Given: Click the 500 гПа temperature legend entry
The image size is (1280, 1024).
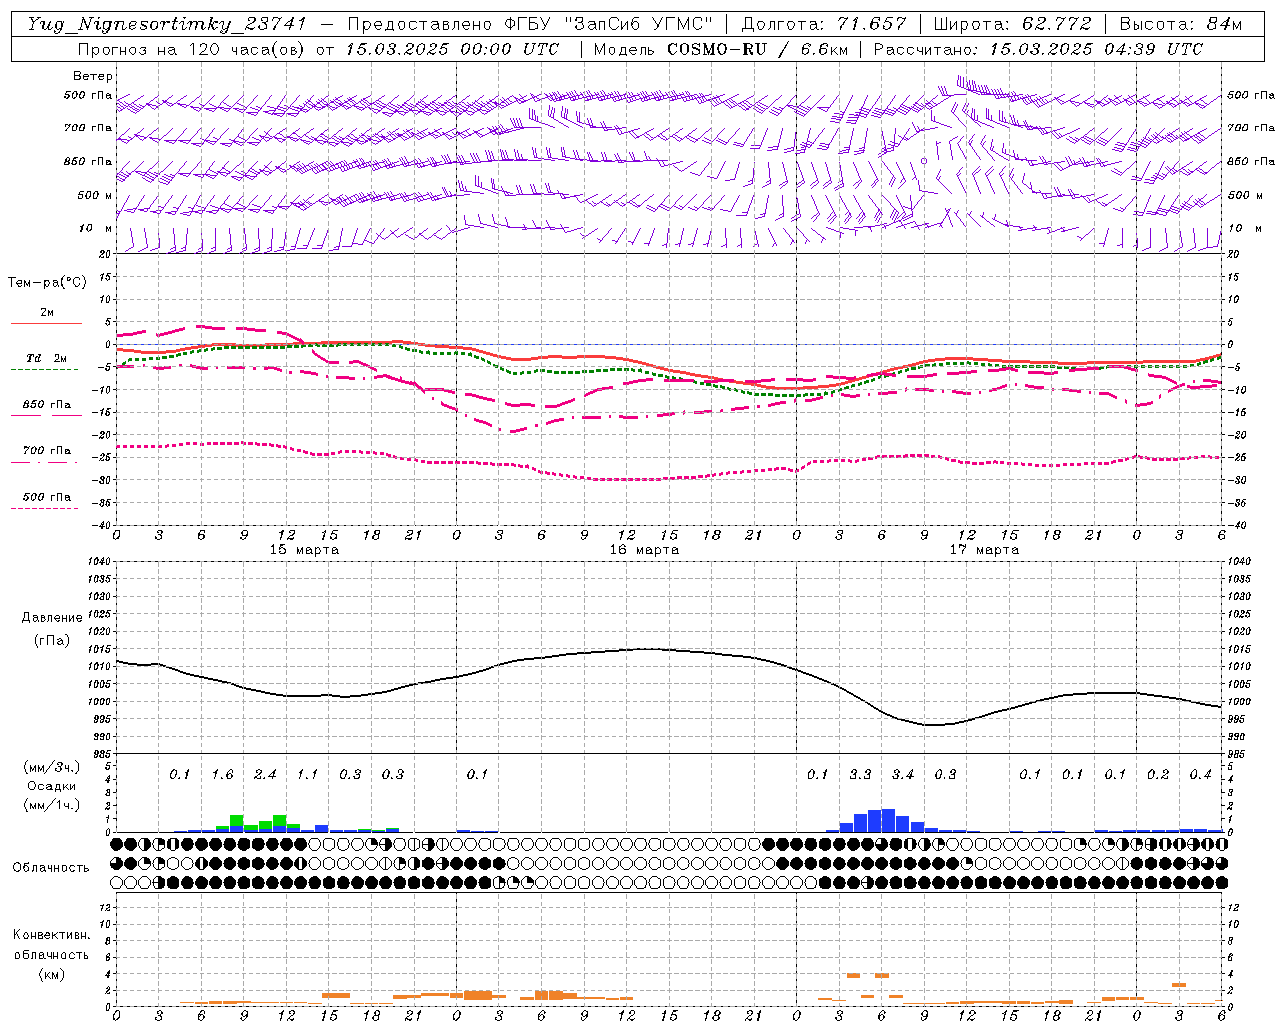Looking at the screenshot, I should pyautogui.click(x=47, y=497).
